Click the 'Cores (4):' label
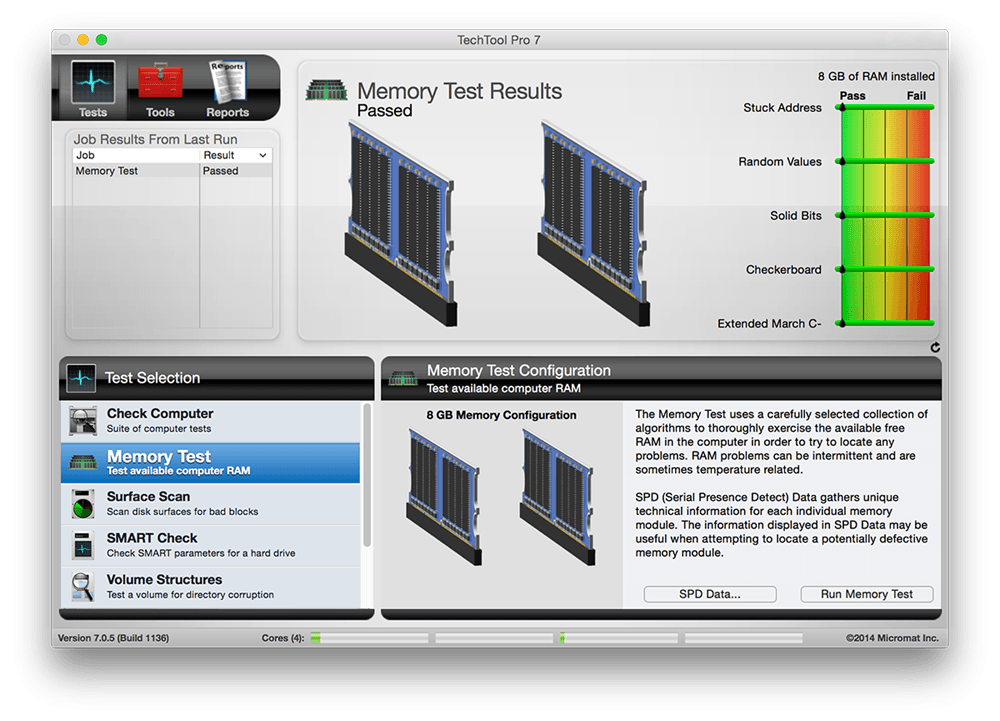Image resolution: width=1000 pixels, height=721 pixels. (283, 638)
